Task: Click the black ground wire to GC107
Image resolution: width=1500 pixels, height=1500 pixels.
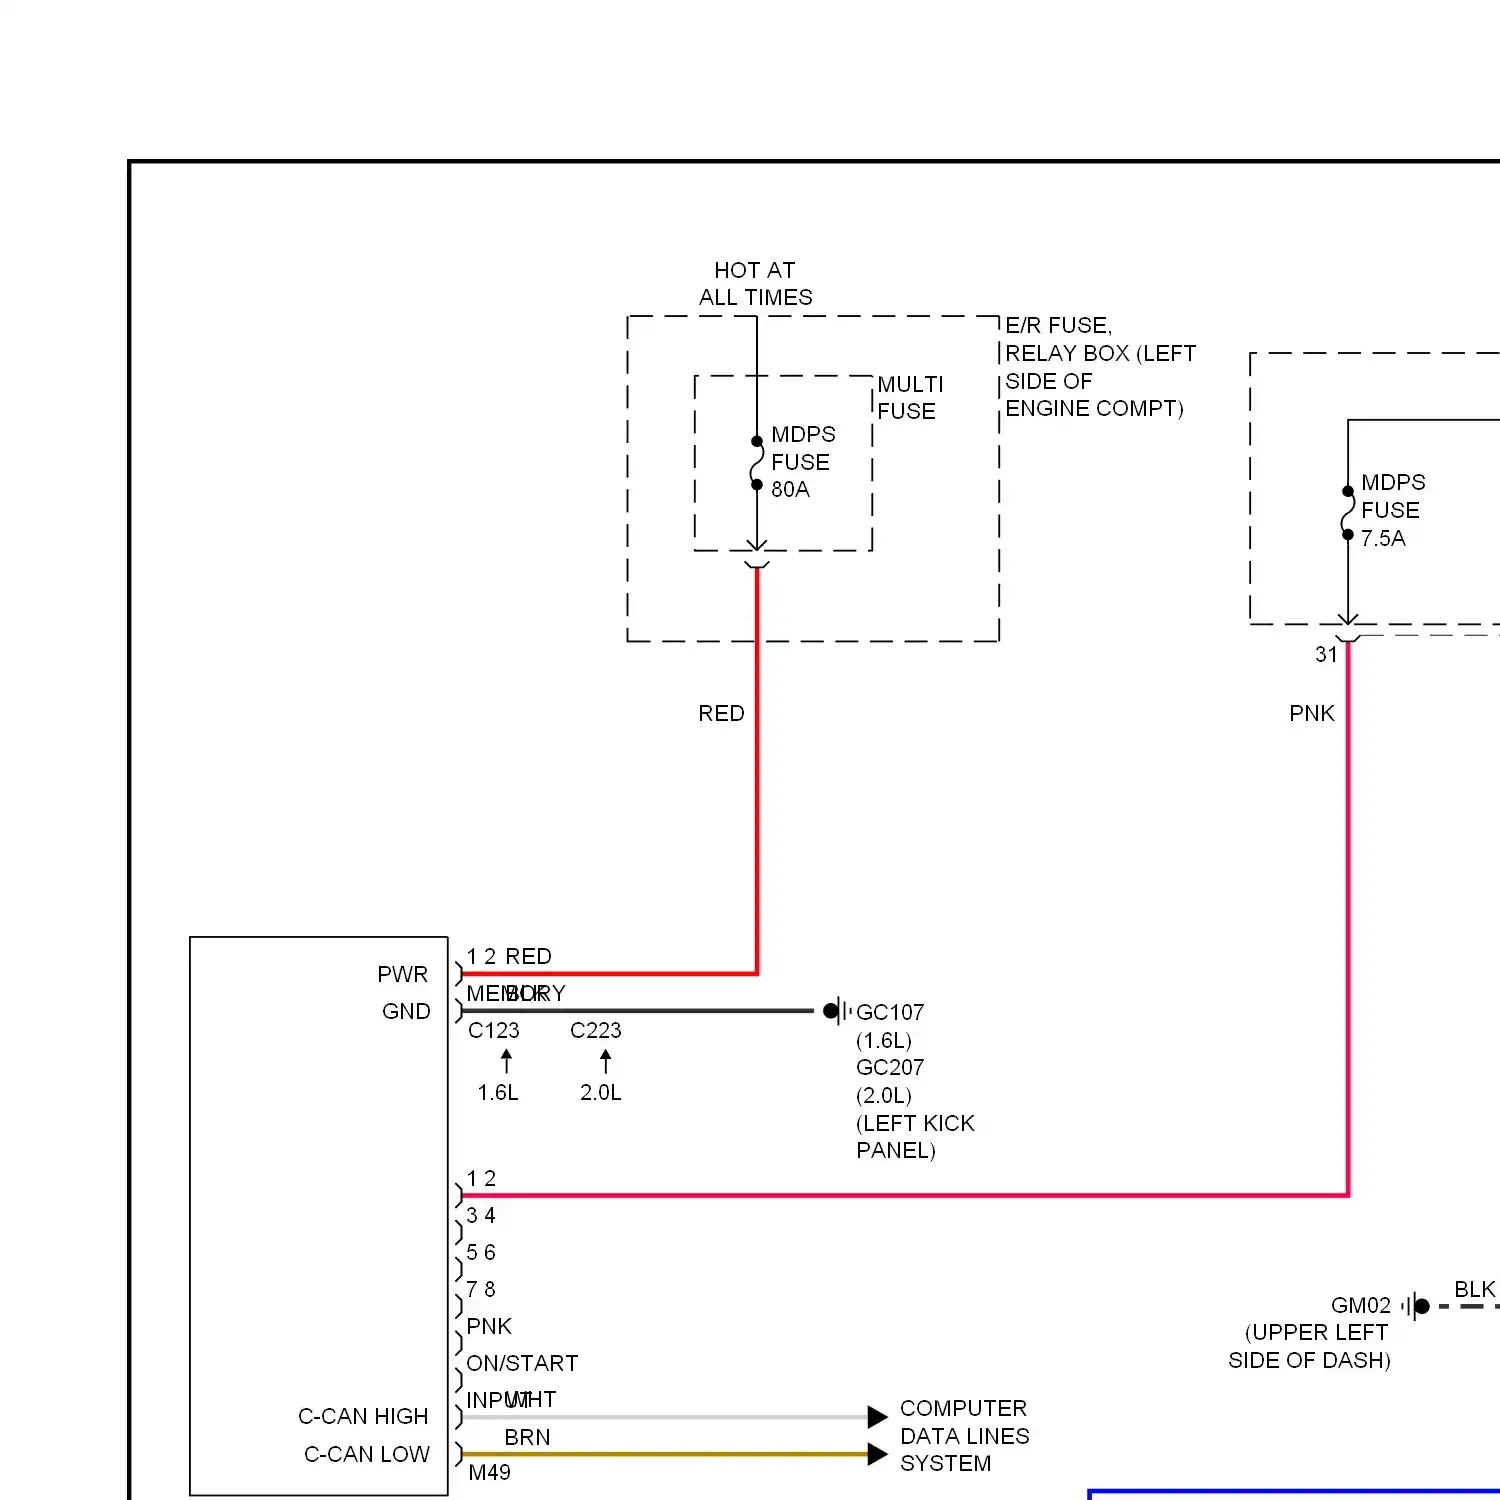Action: point(637,1011)
